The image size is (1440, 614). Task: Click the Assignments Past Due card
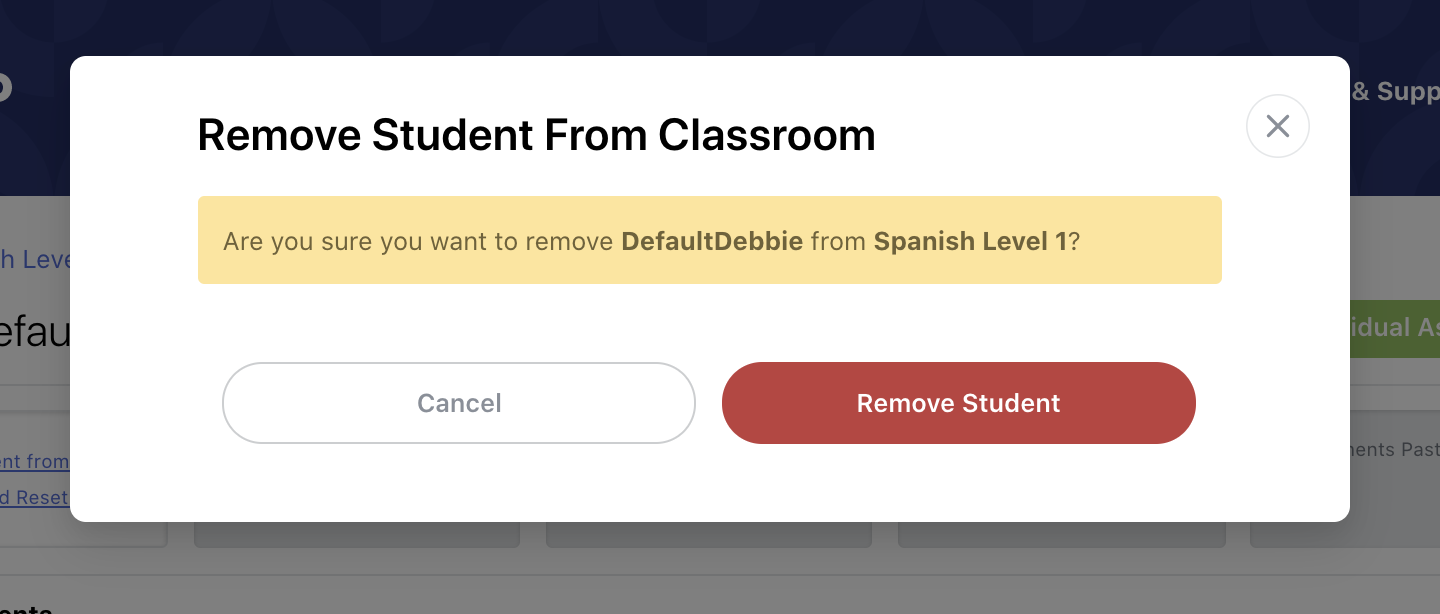pos(1400,450)
